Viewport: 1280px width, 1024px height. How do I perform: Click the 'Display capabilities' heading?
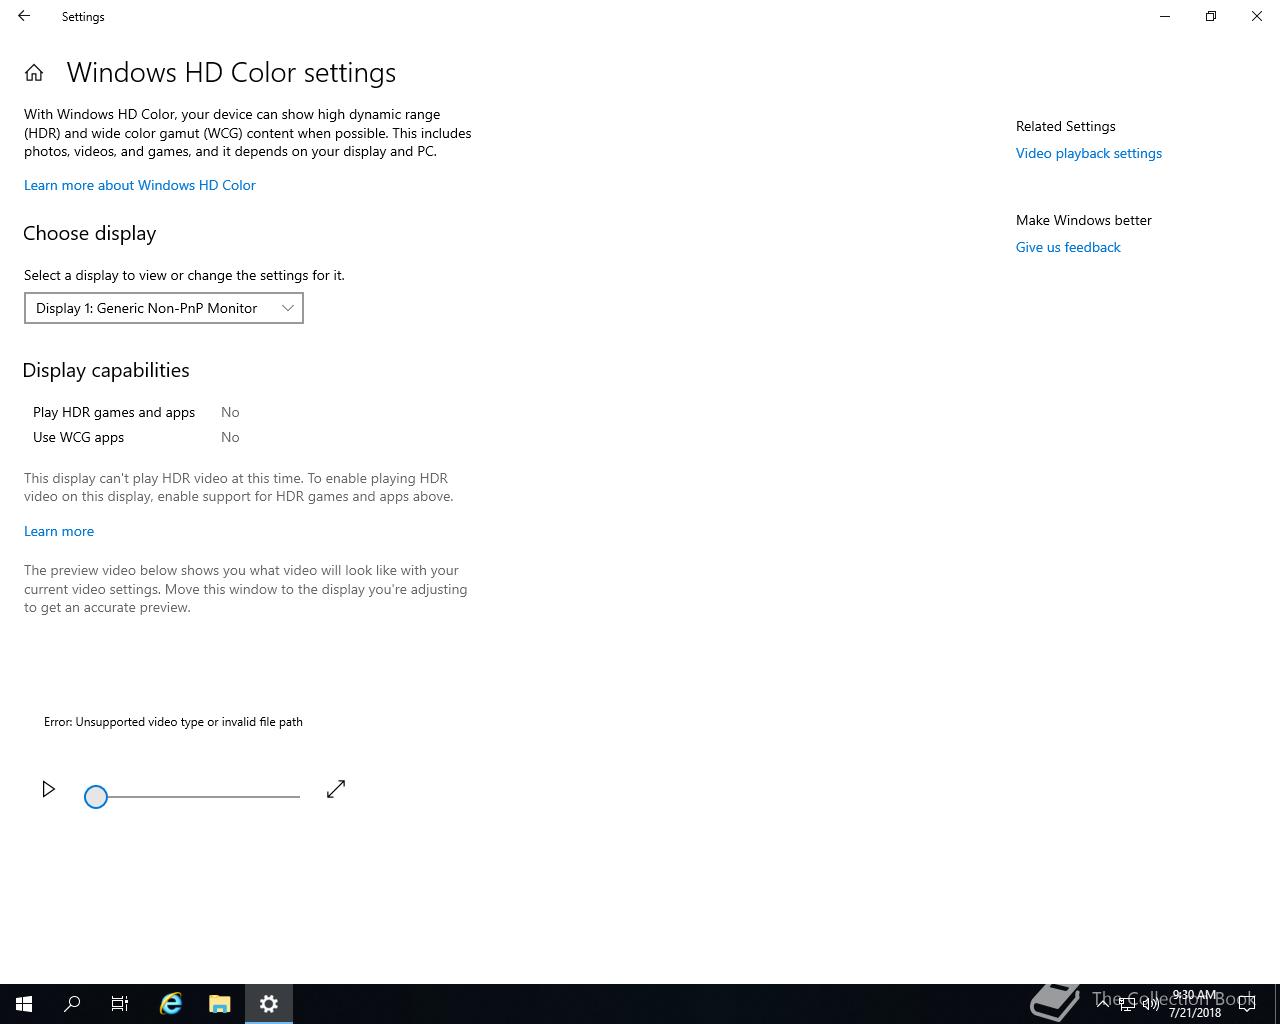[106, 370]
